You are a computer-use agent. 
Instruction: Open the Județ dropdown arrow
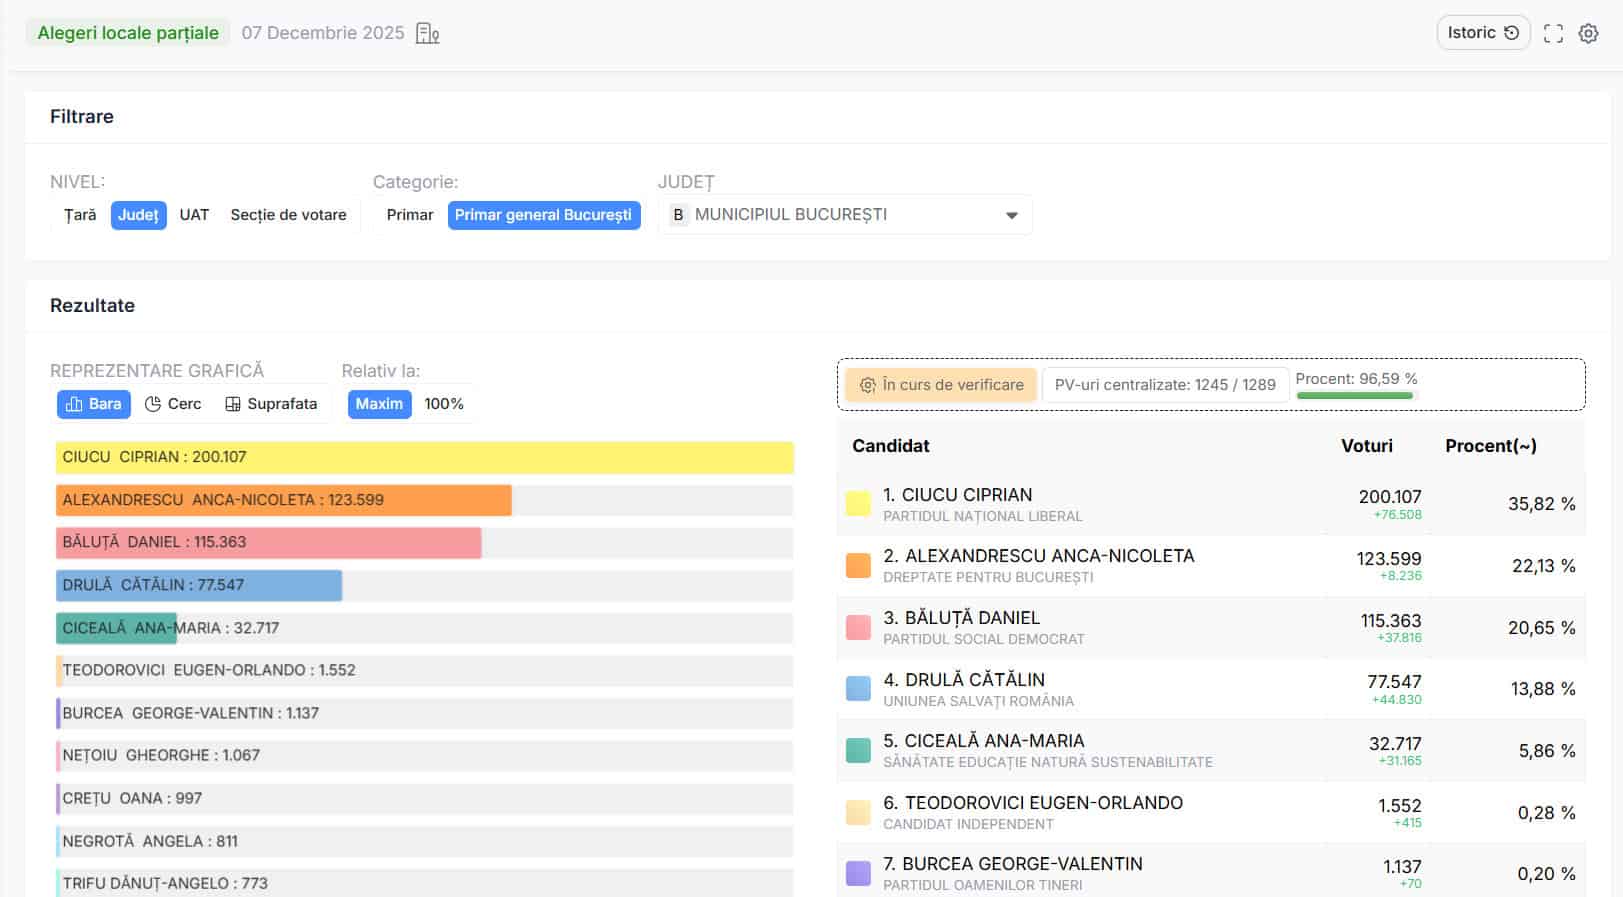click(x=1011, y=215)
